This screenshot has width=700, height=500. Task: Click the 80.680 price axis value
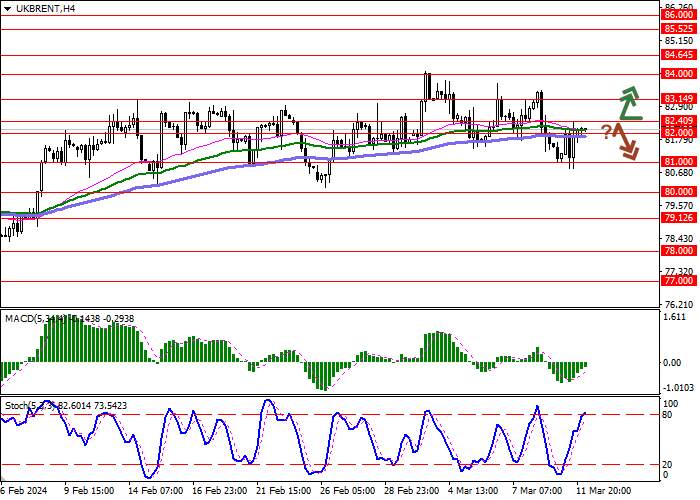(x=679, y=173)
